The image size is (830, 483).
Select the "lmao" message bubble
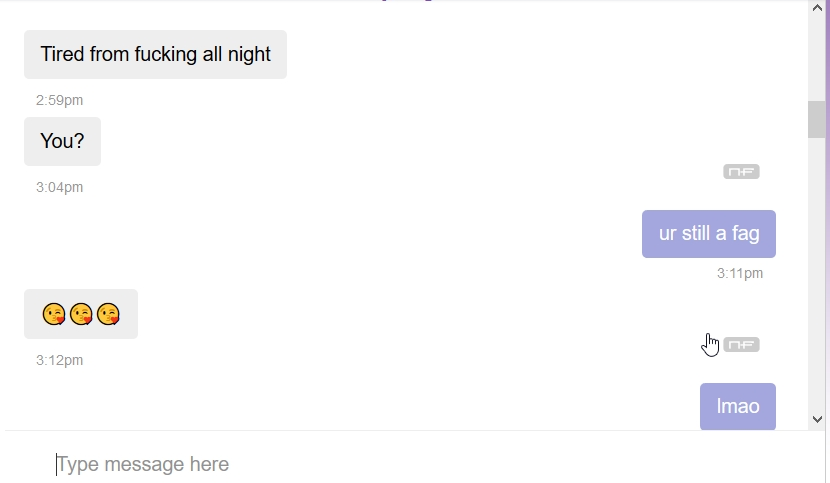point(738,406)
